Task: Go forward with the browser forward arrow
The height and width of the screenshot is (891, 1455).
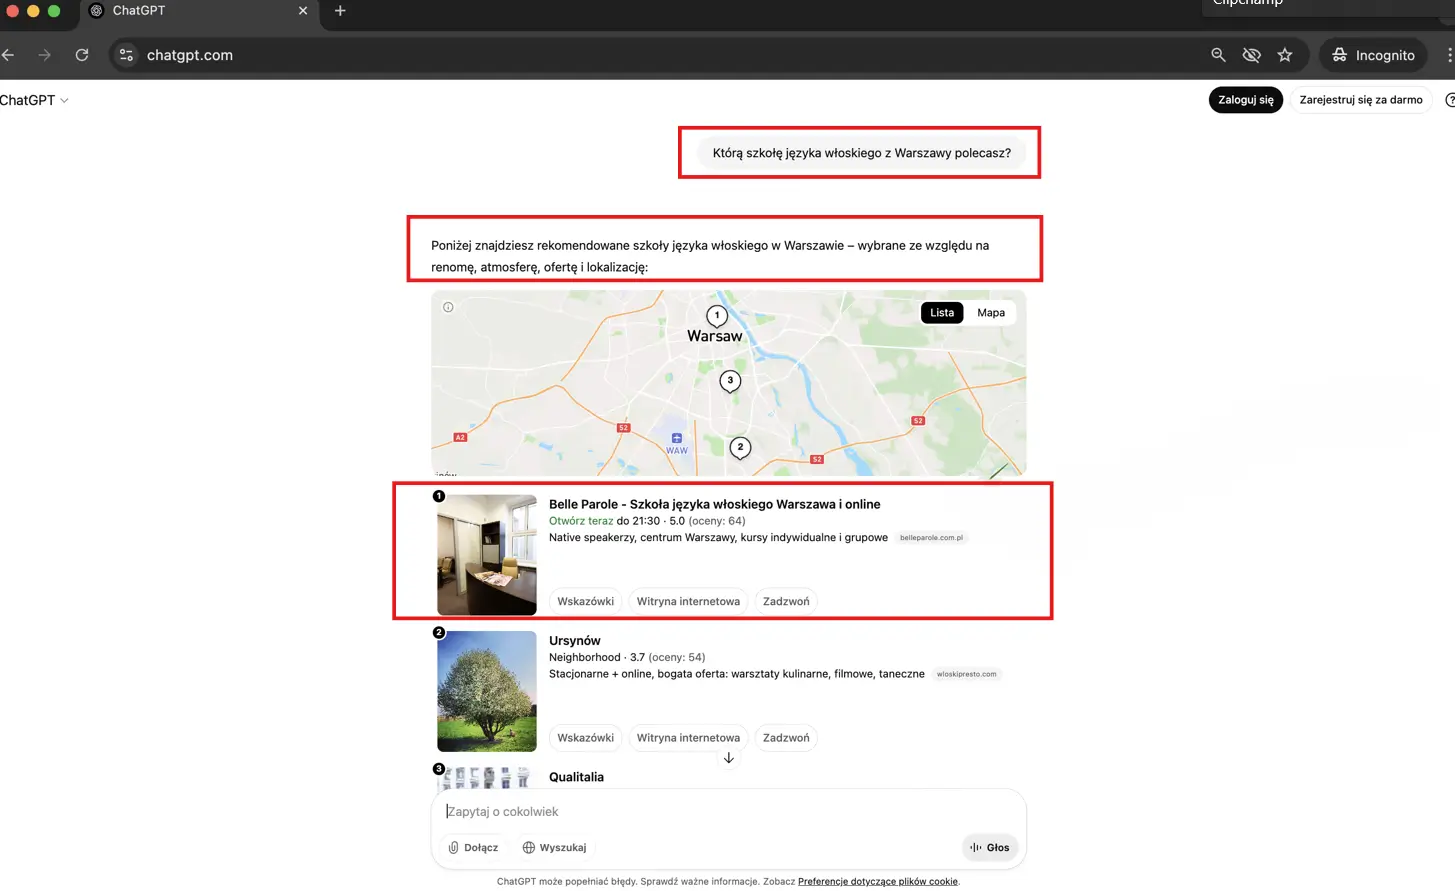Action: 44,55
